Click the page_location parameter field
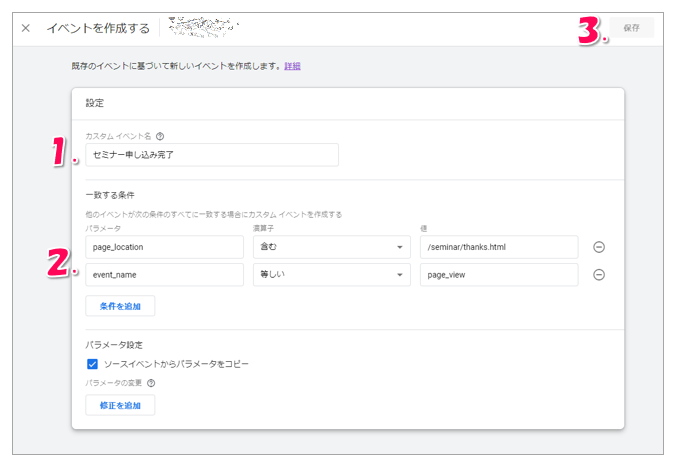Image resolution: width=674 pixels, height=463 pixels. coord(164,247)
